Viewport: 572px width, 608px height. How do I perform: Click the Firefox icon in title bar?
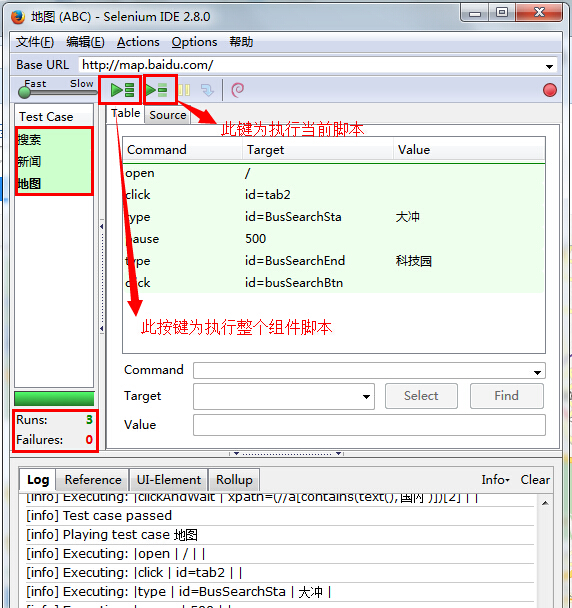(18, 17)
